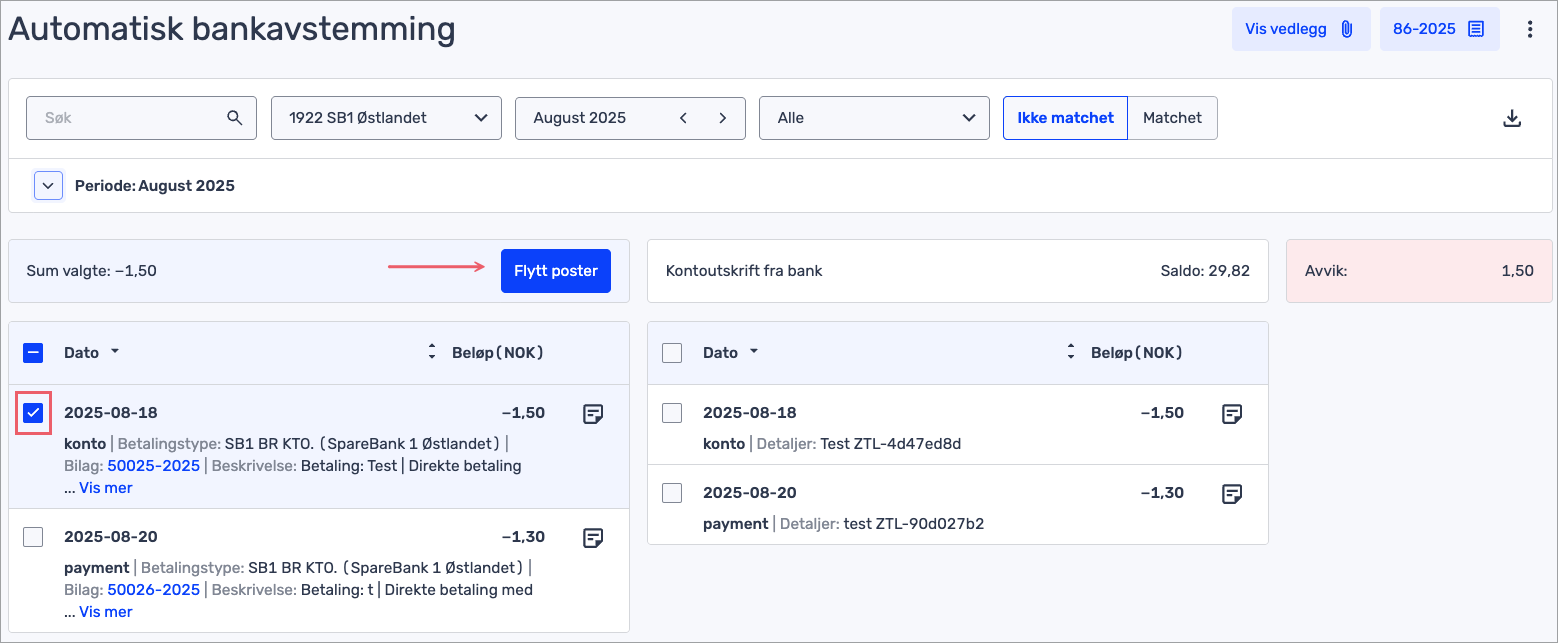
Task: Open note icon for ledger entry 2025-08-18
Action: pyautogui.click(x=593, y=414)
